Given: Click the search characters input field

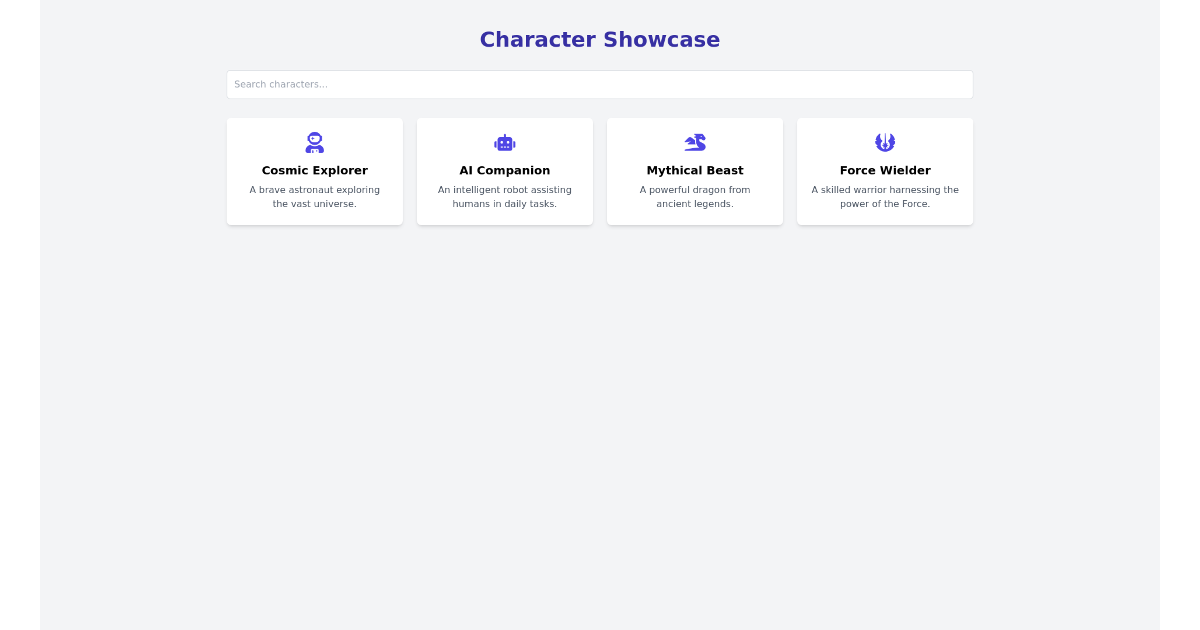Looking at the screenshot, I should (600, 84).
